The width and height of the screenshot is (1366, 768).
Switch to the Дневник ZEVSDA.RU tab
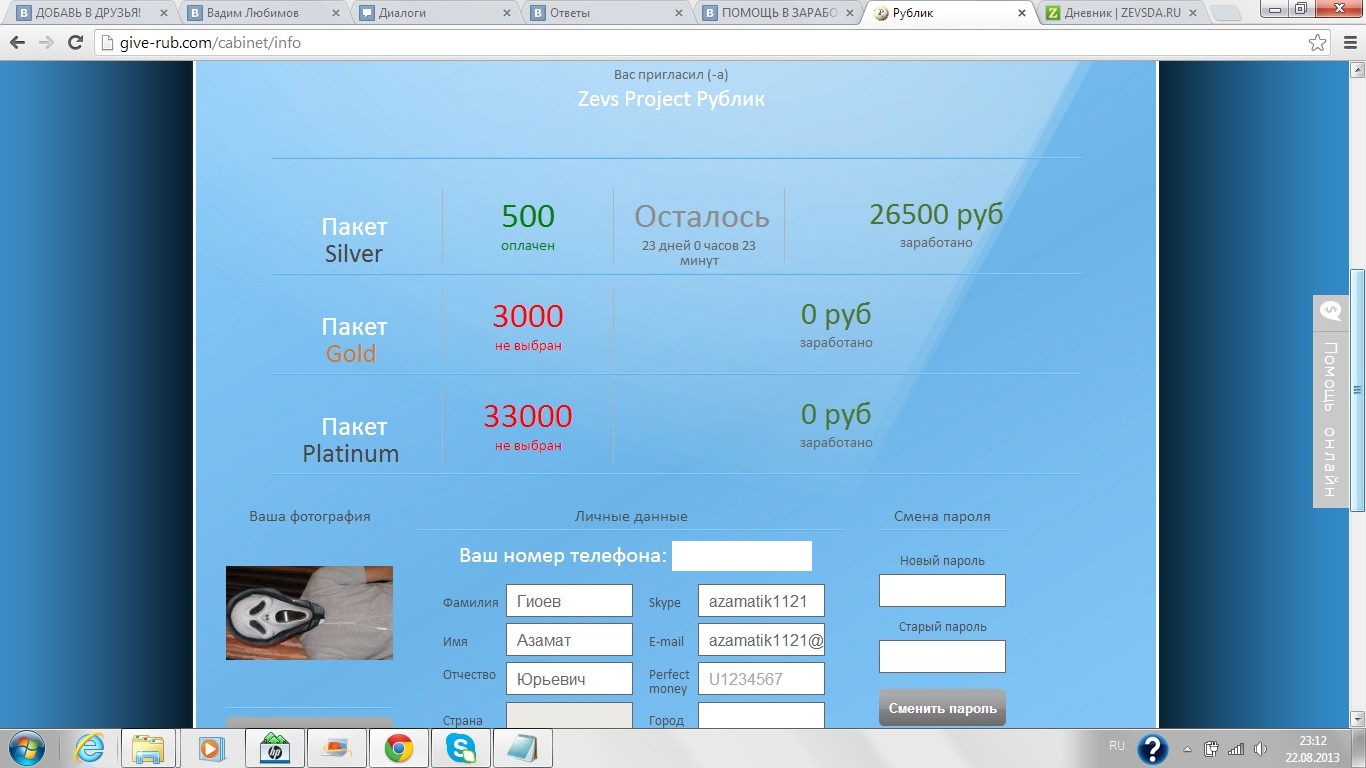1121,13
